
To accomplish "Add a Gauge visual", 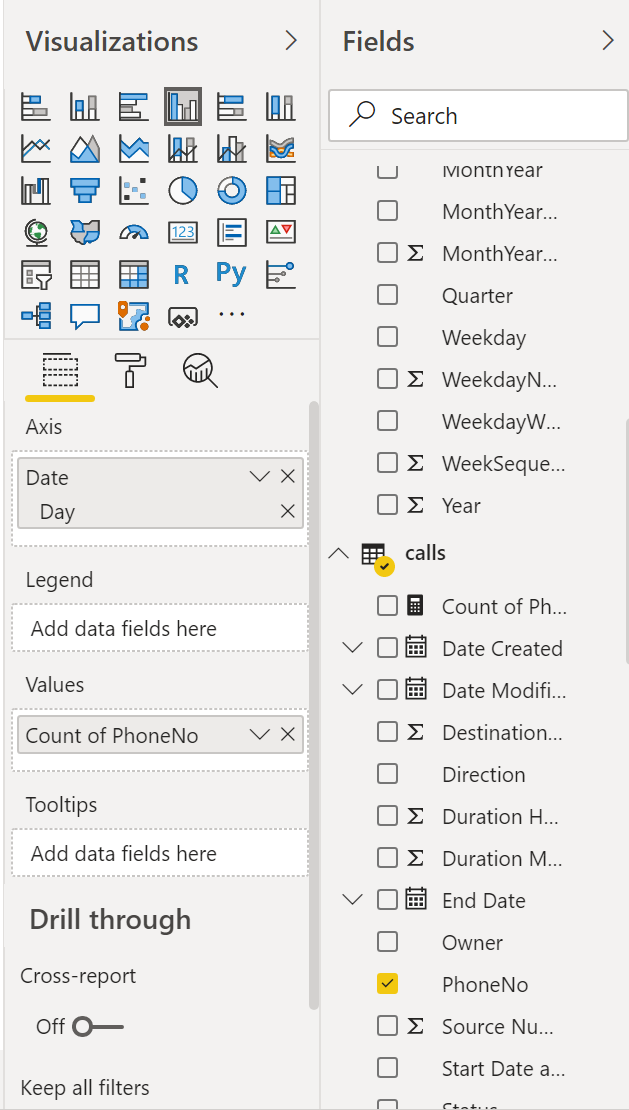I will [134, 231].
